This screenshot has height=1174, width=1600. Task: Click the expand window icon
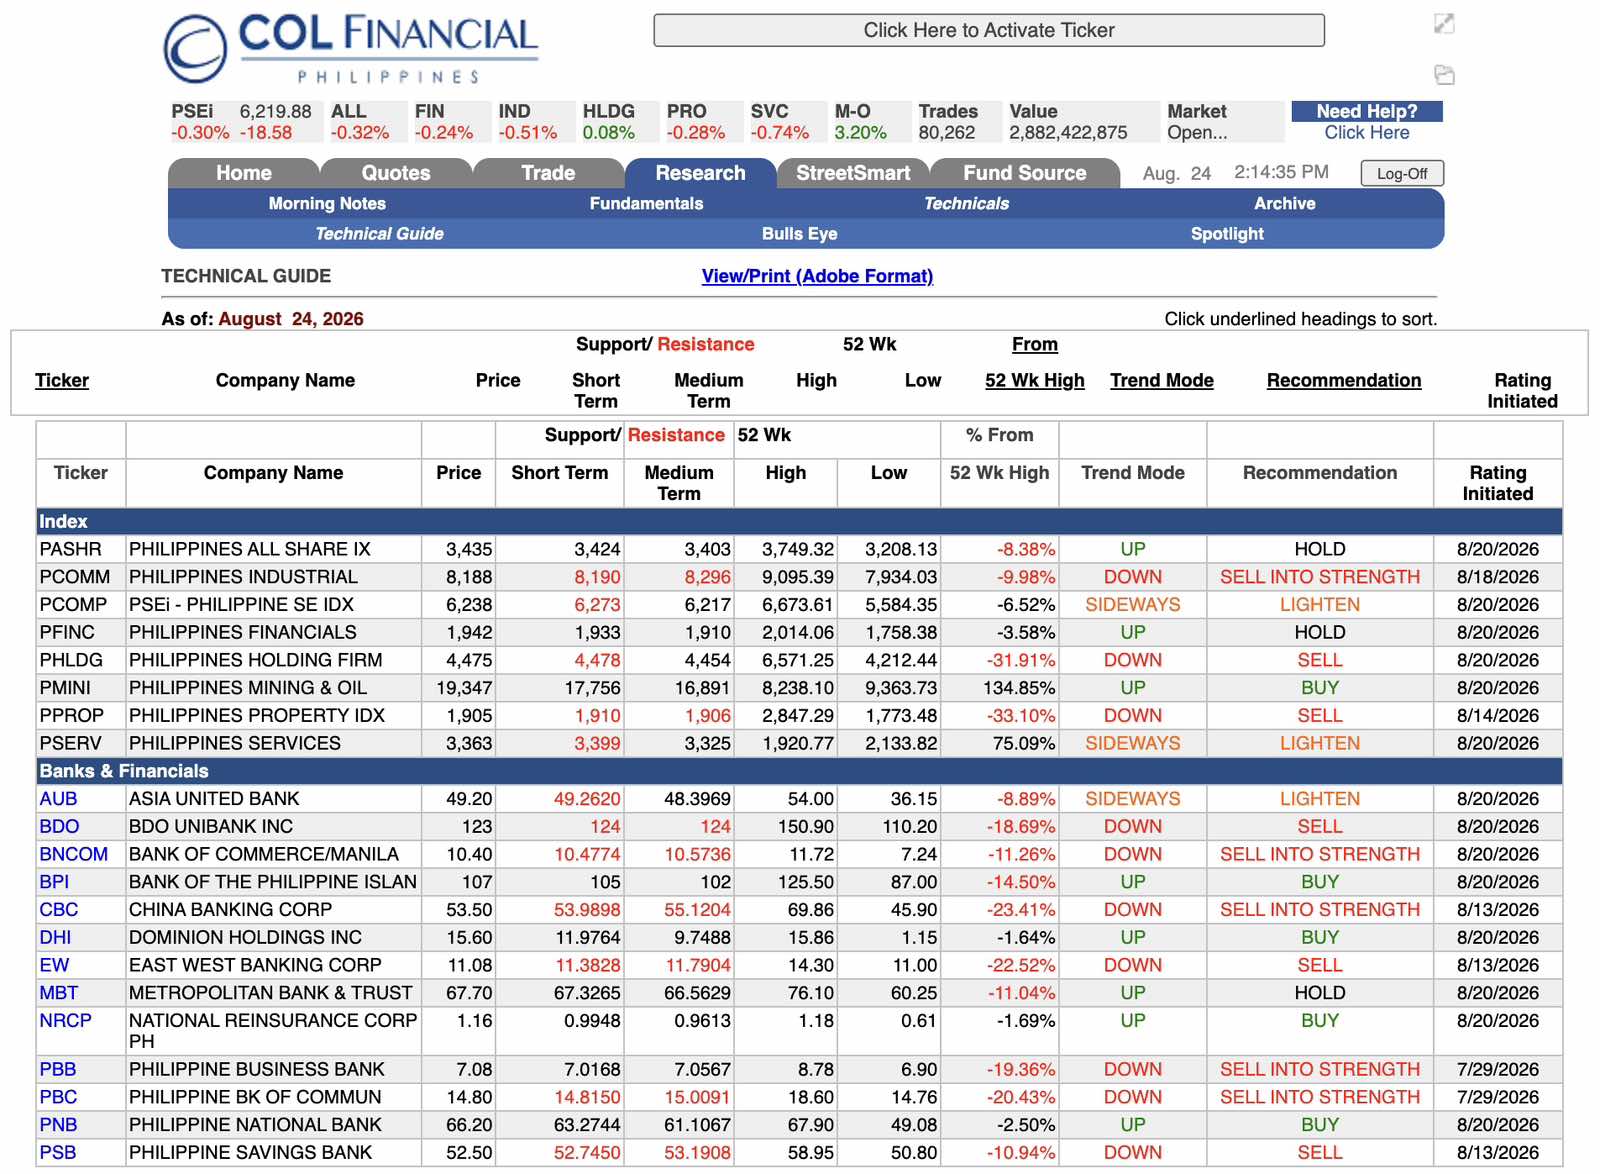point(1444,23)
